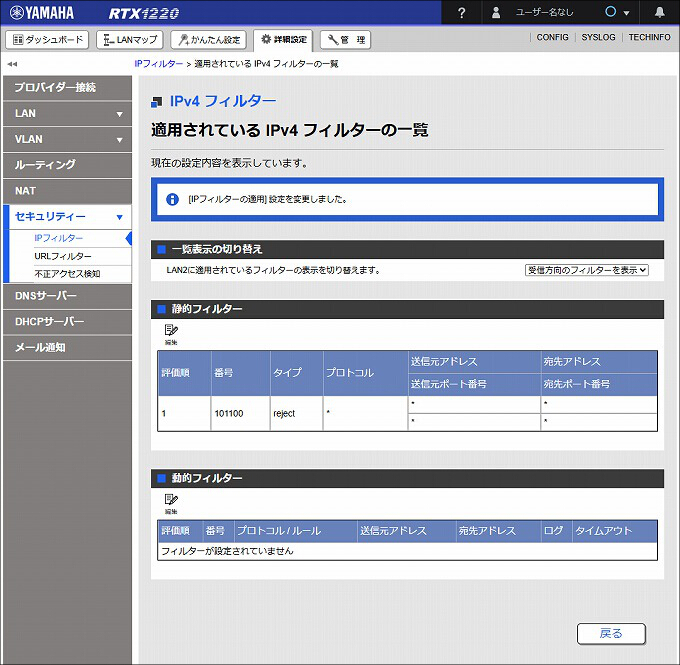Image resolution: width=680 pixels, height=665 pixels.
Task: Switch to the 管理 tab
Action: pos(345,39)
